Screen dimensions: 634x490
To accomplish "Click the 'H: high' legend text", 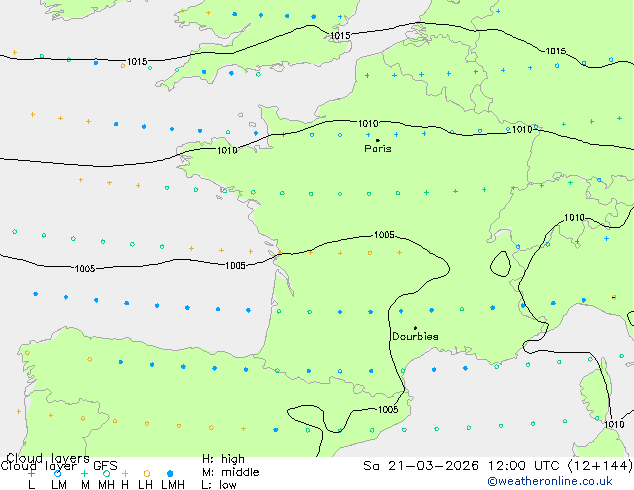I will pyautogui.click(x=223, y=459).
